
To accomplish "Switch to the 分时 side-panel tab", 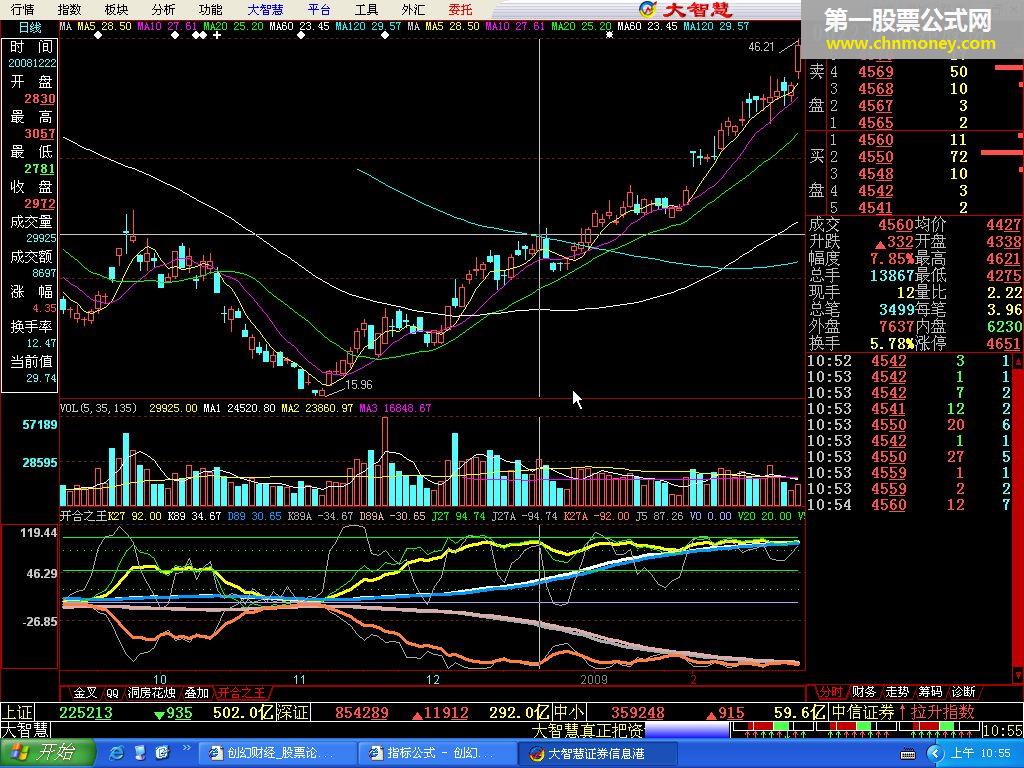I will (x=831, y=692).
